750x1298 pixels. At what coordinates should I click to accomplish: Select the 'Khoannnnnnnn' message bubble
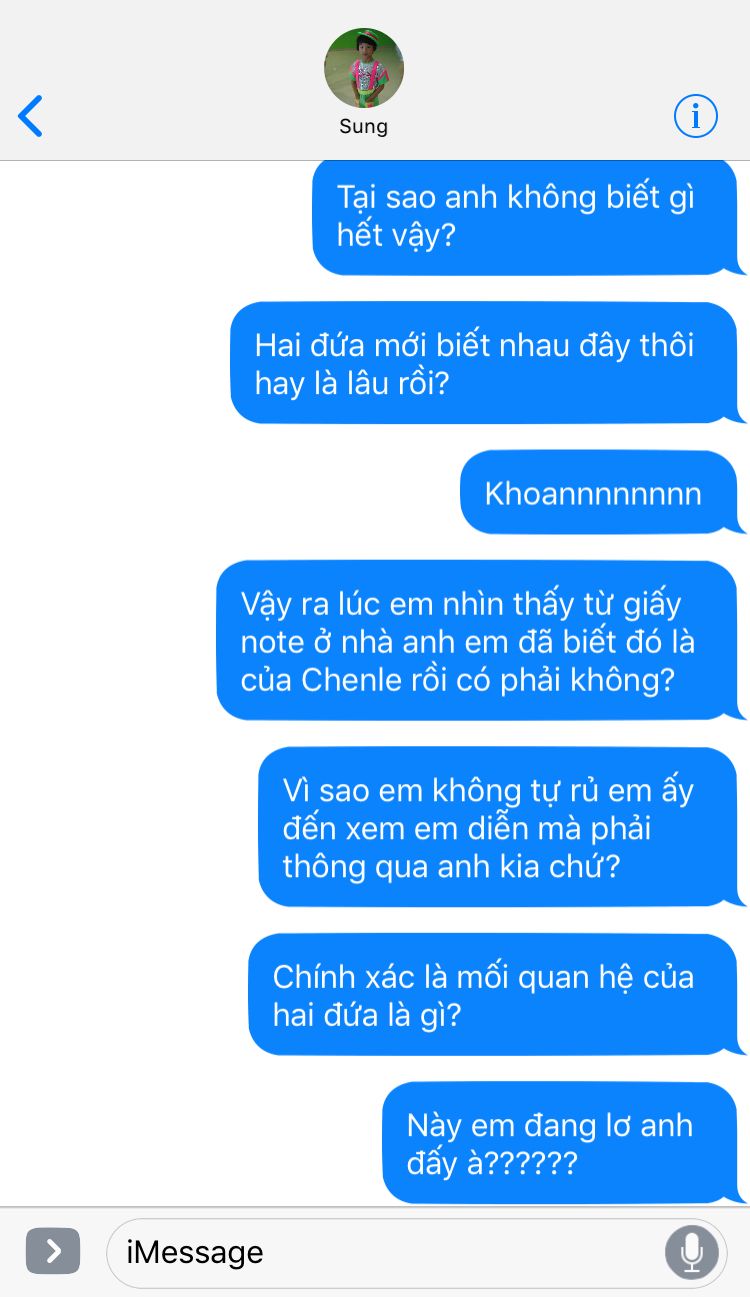600,493
